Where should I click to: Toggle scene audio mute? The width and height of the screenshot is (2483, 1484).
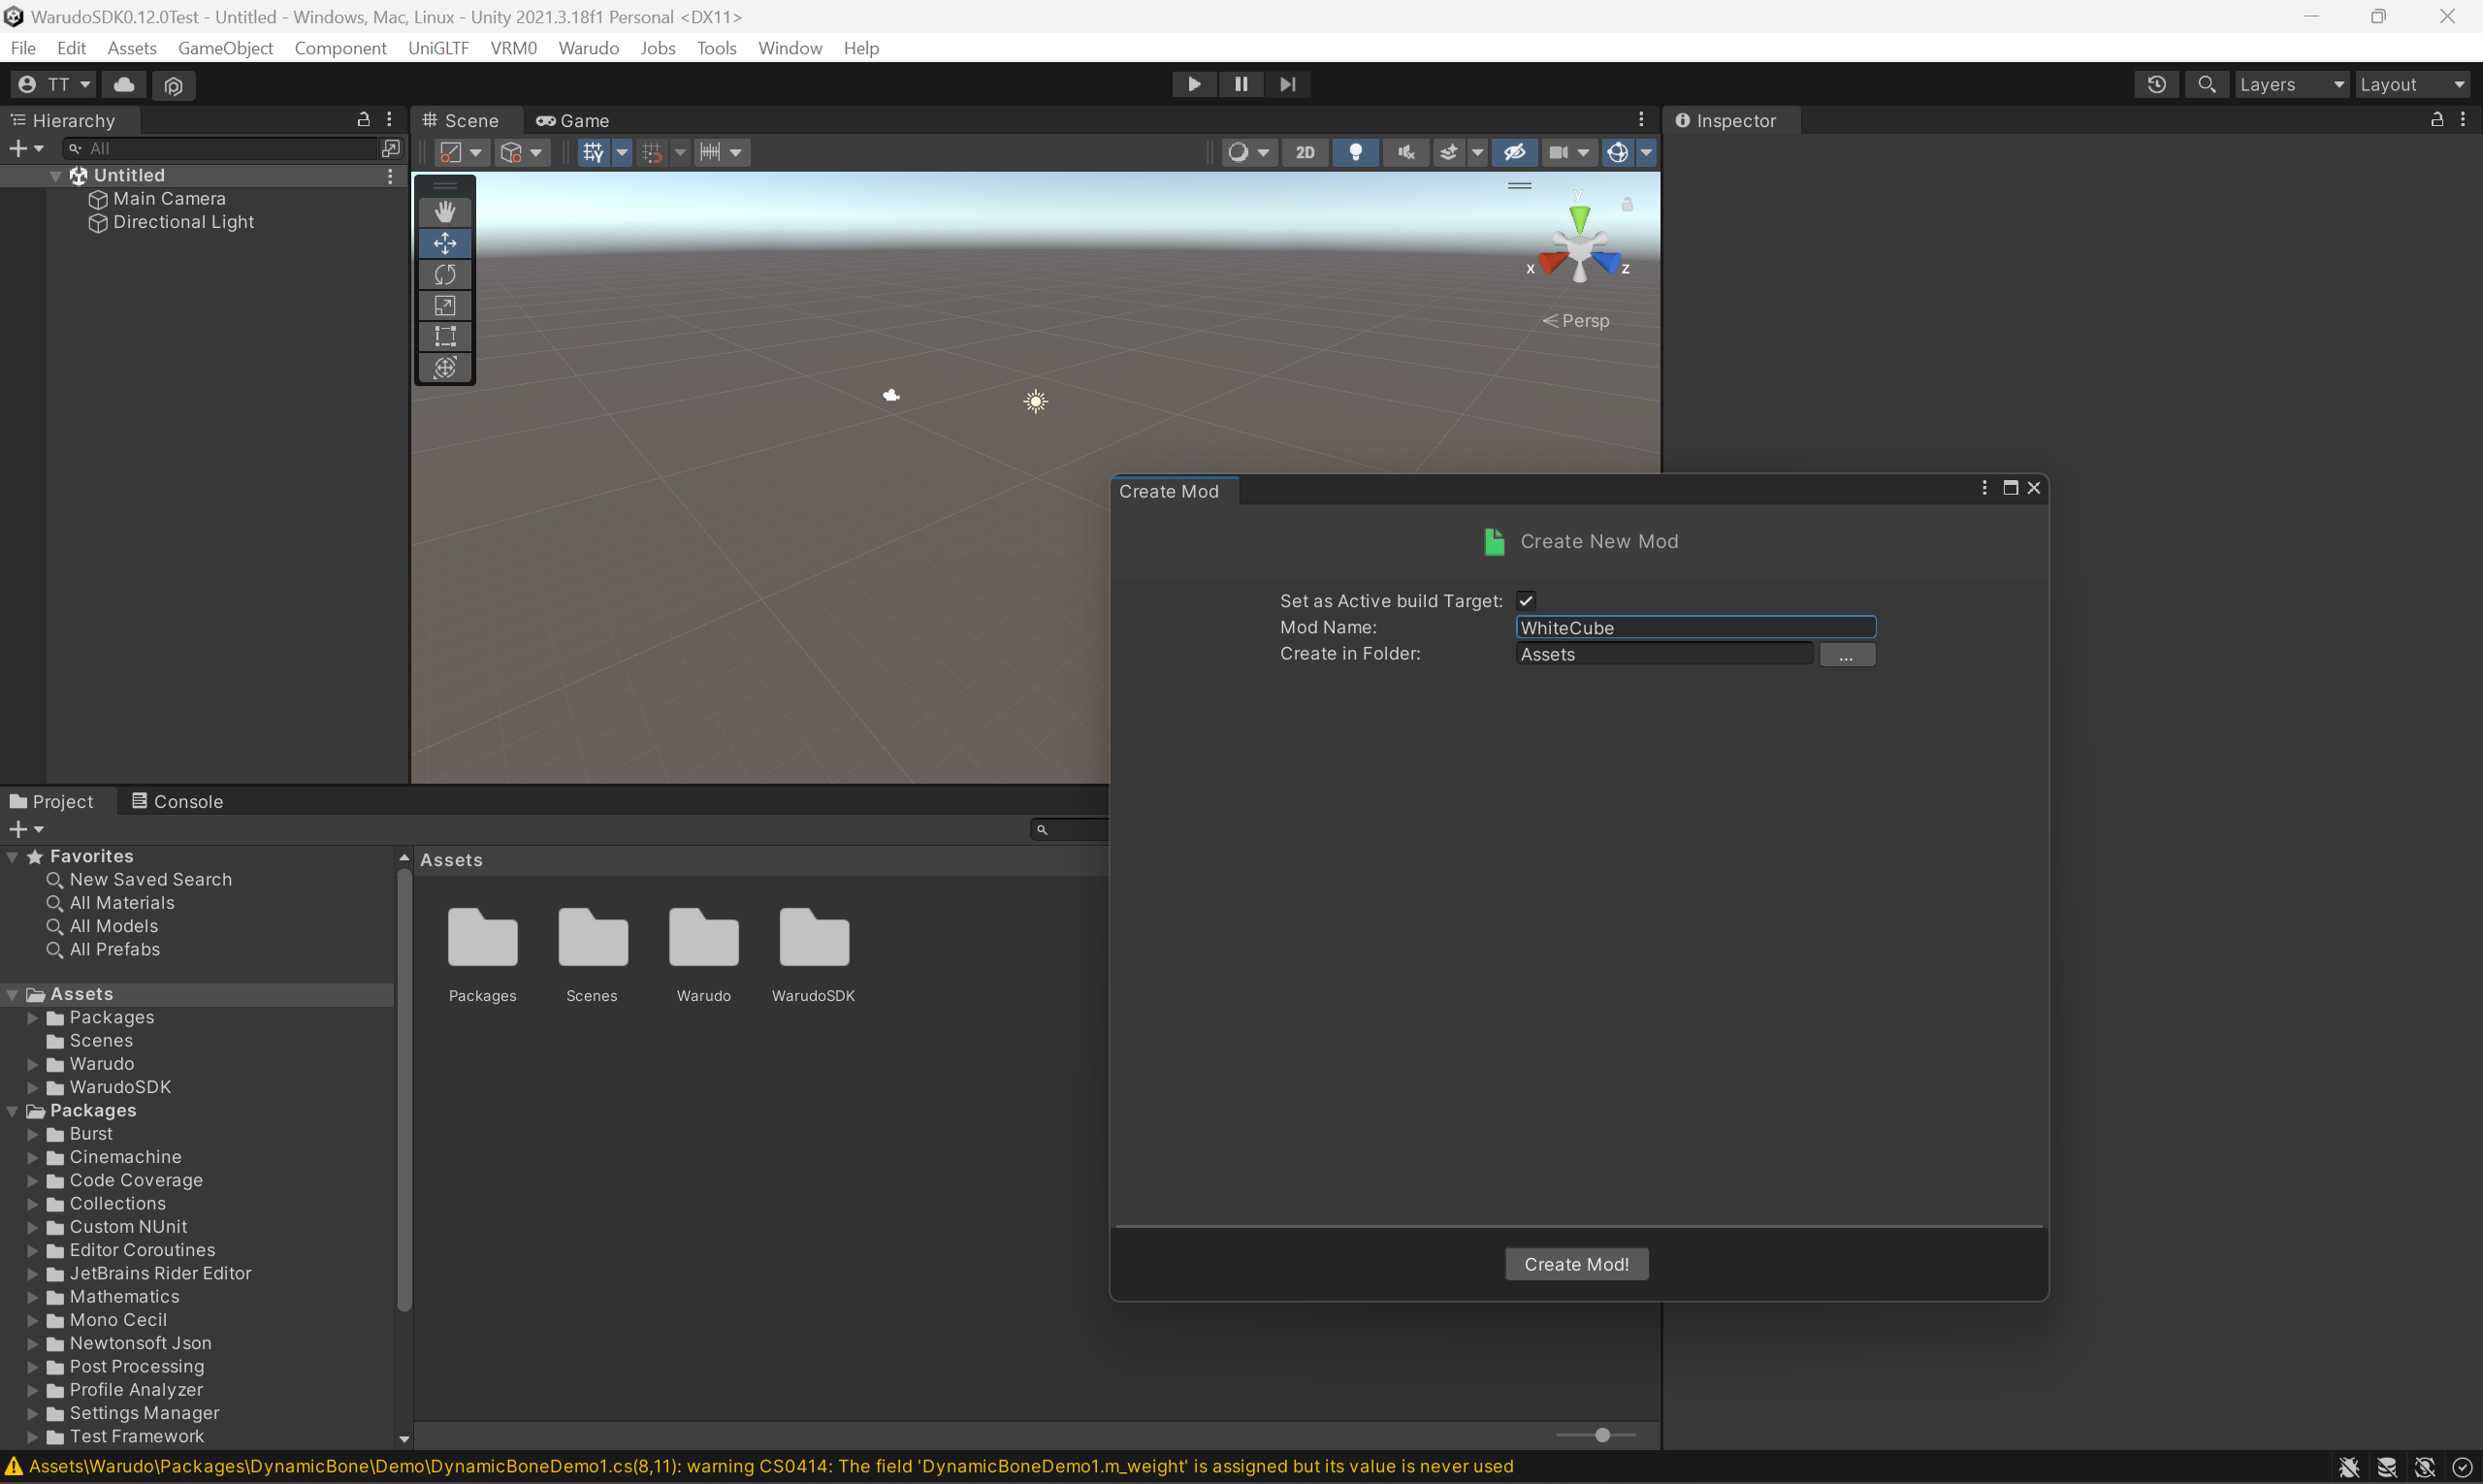(x=1406, y=152)
